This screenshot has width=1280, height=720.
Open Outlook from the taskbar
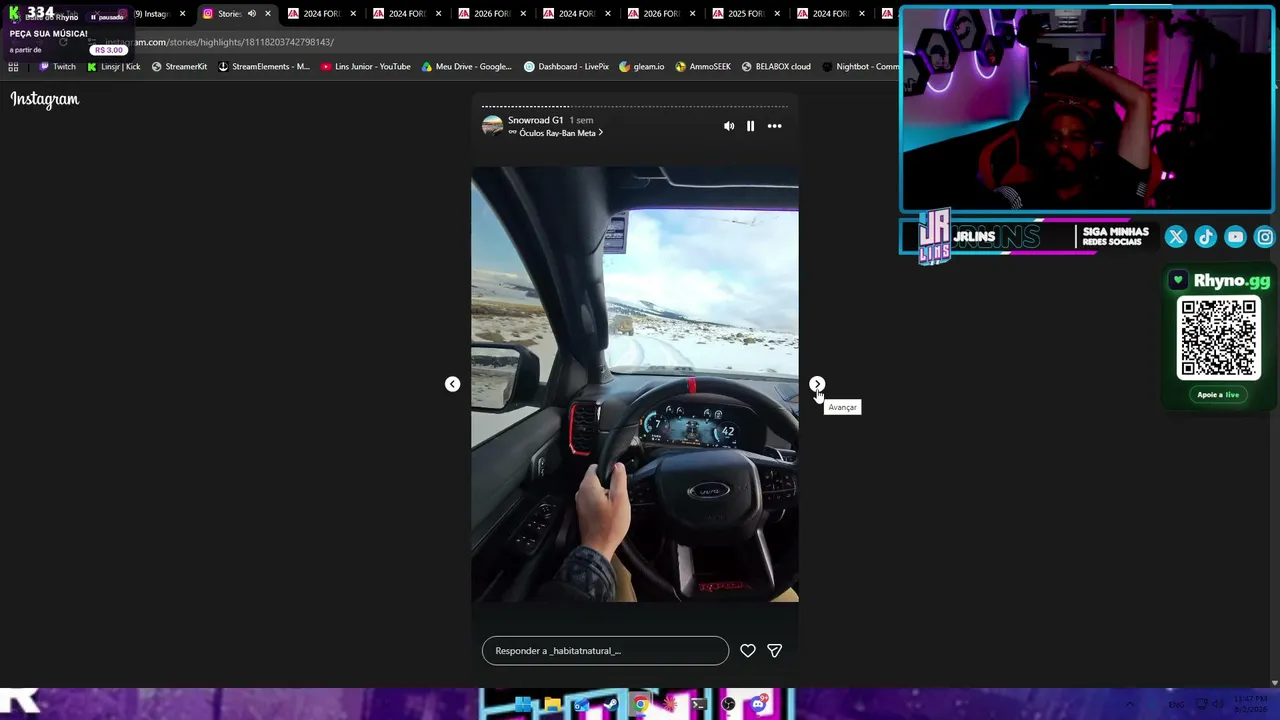coord(581,705)
